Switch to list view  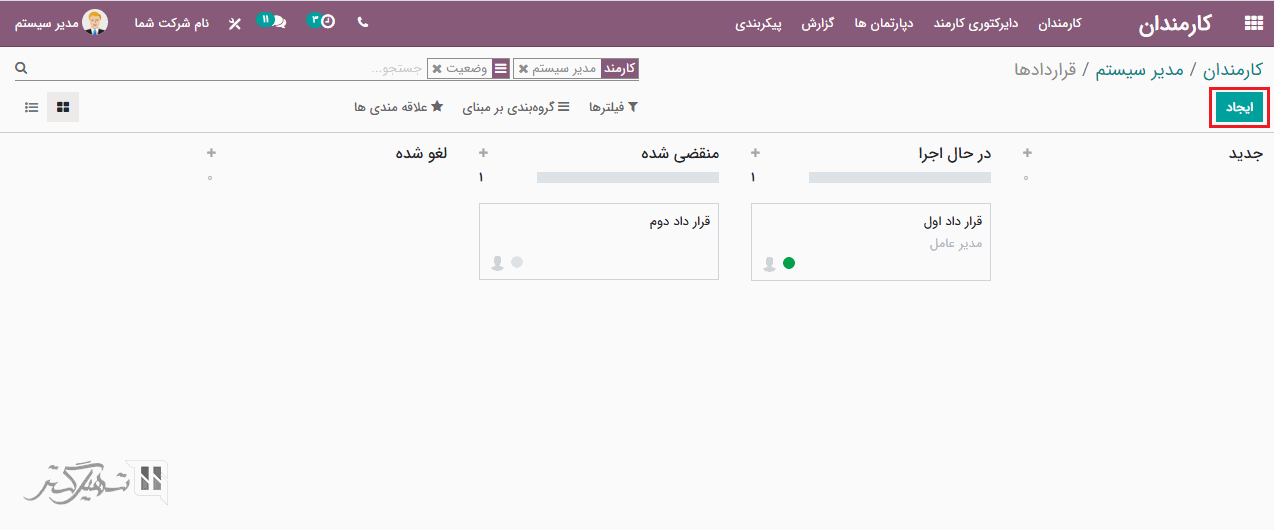click(x=32, y=107)
